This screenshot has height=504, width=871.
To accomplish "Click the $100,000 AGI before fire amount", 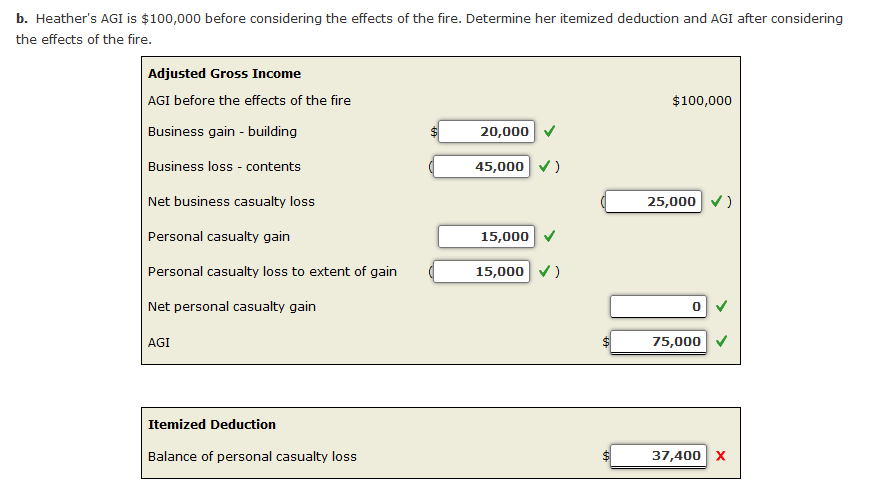I will [702, 101].
